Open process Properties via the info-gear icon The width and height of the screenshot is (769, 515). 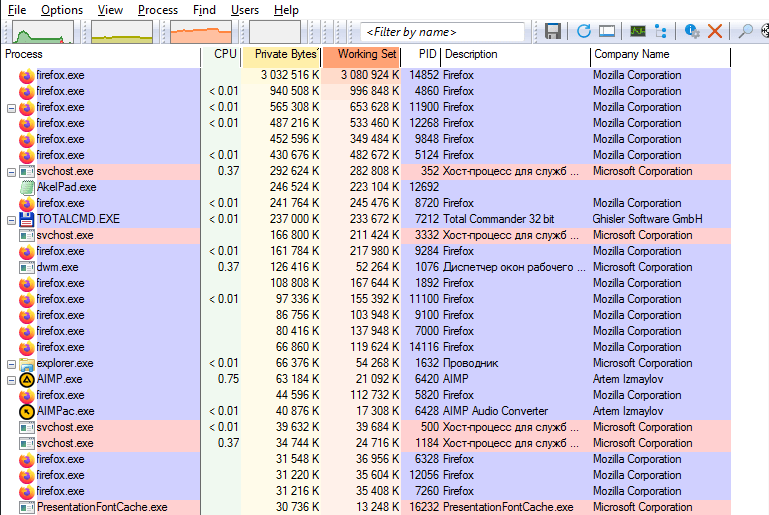[692, 31]
